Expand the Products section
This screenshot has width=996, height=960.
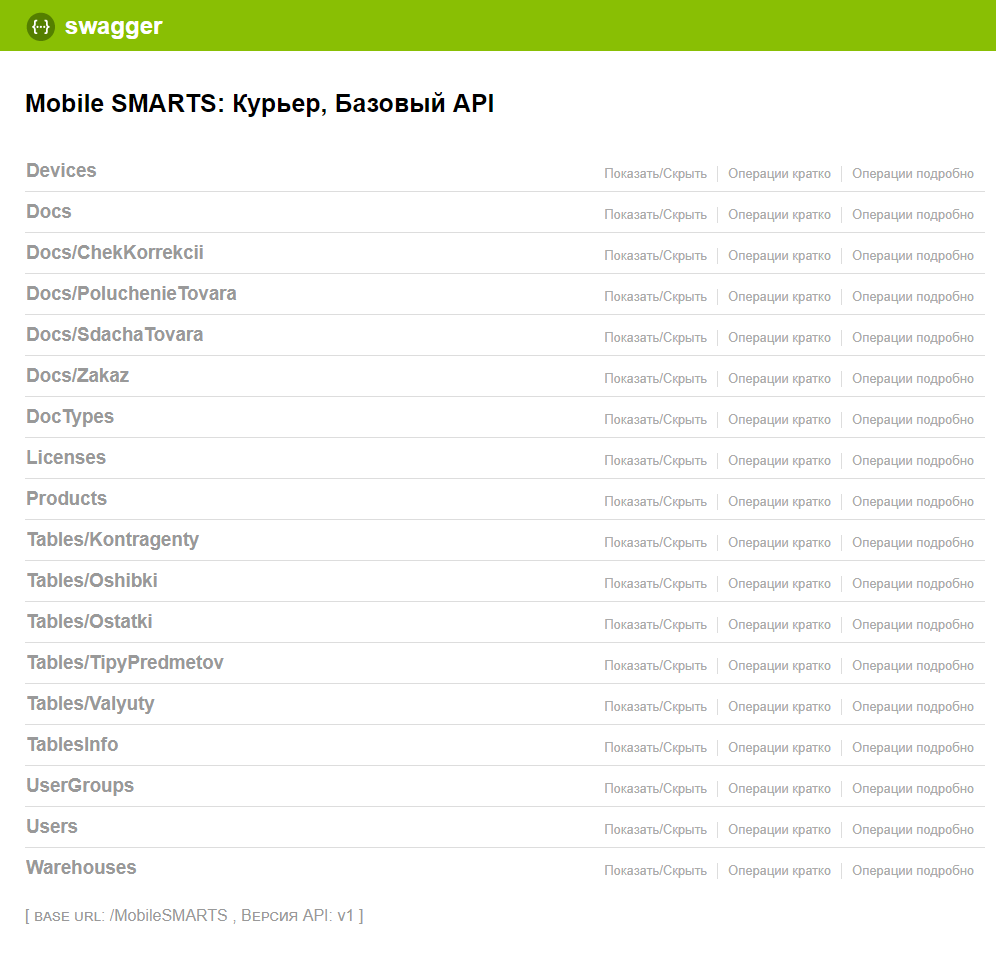click(67, 499)
